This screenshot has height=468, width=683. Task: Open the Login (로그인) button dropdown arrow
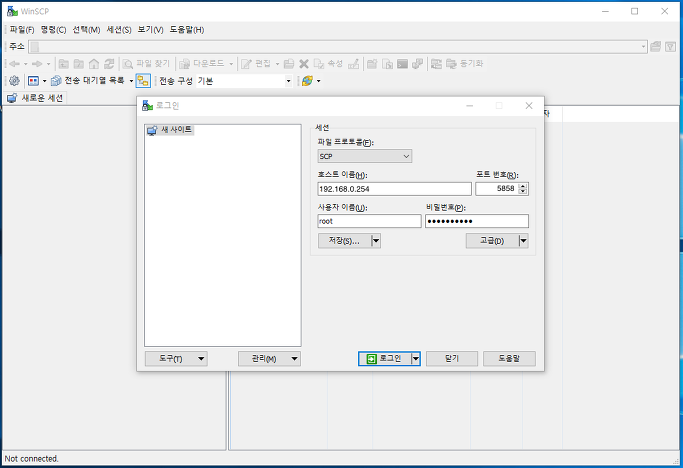pos(416,359)
